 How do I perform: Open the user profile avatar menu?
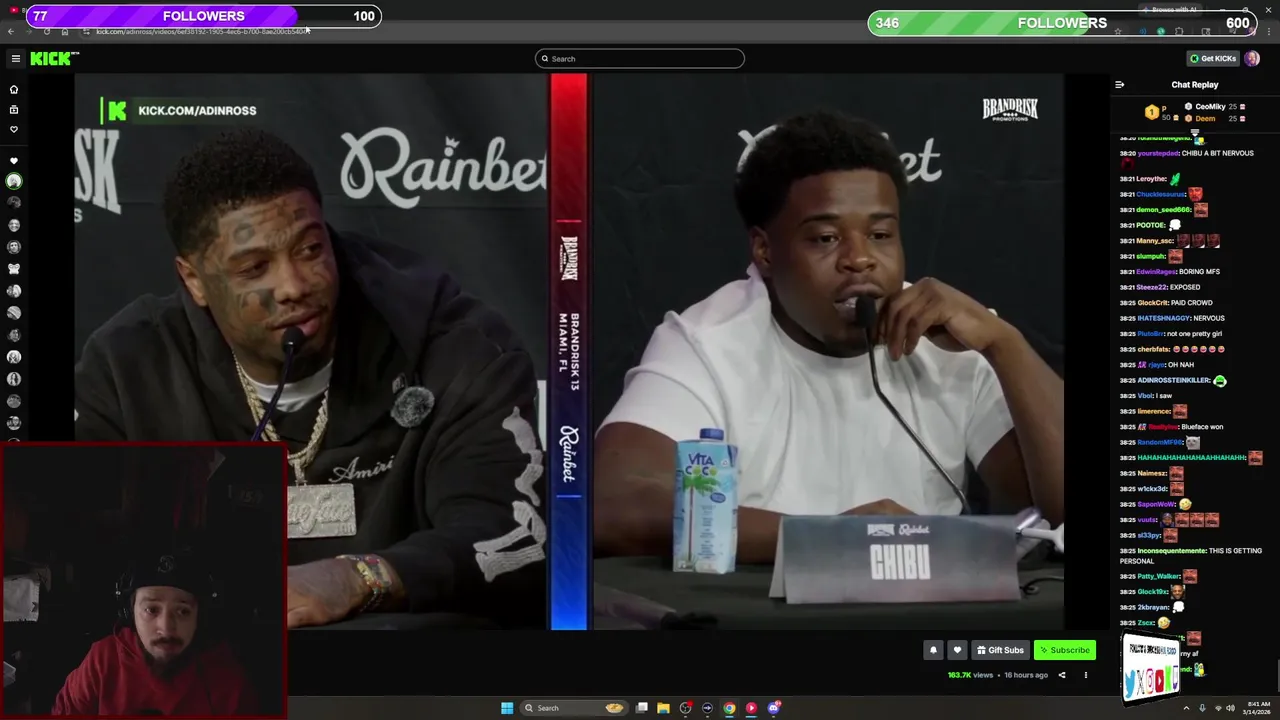tap(1252, 59)
